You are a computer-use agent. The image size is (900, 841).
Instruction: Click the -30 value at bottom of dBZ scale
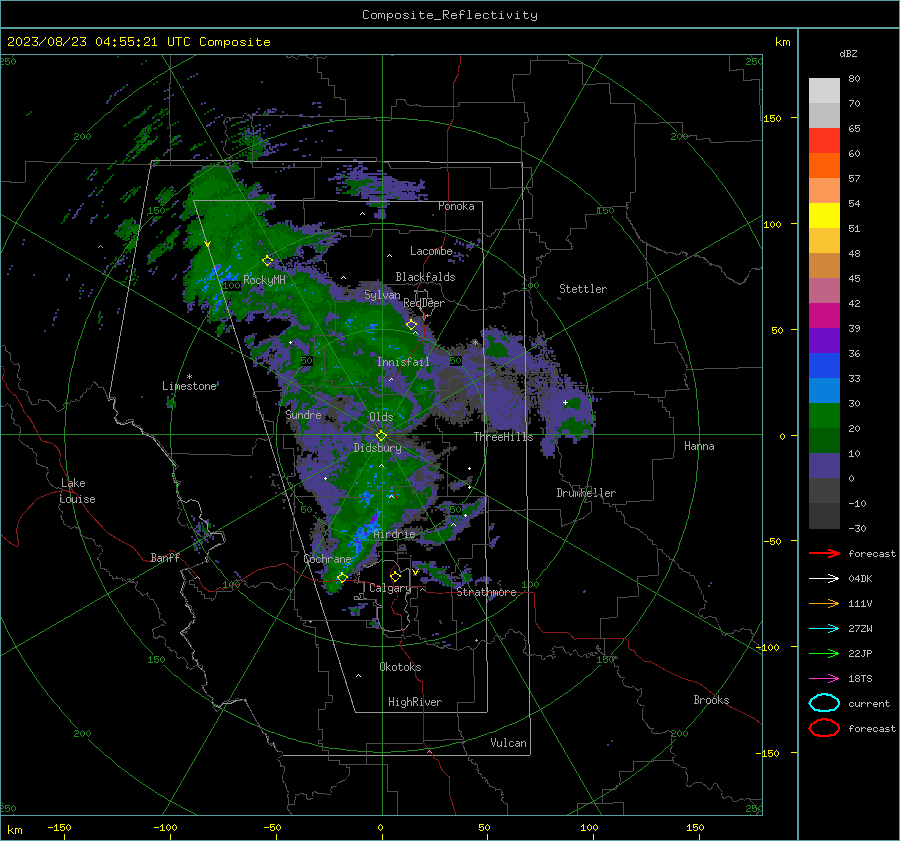pos(857,528)
